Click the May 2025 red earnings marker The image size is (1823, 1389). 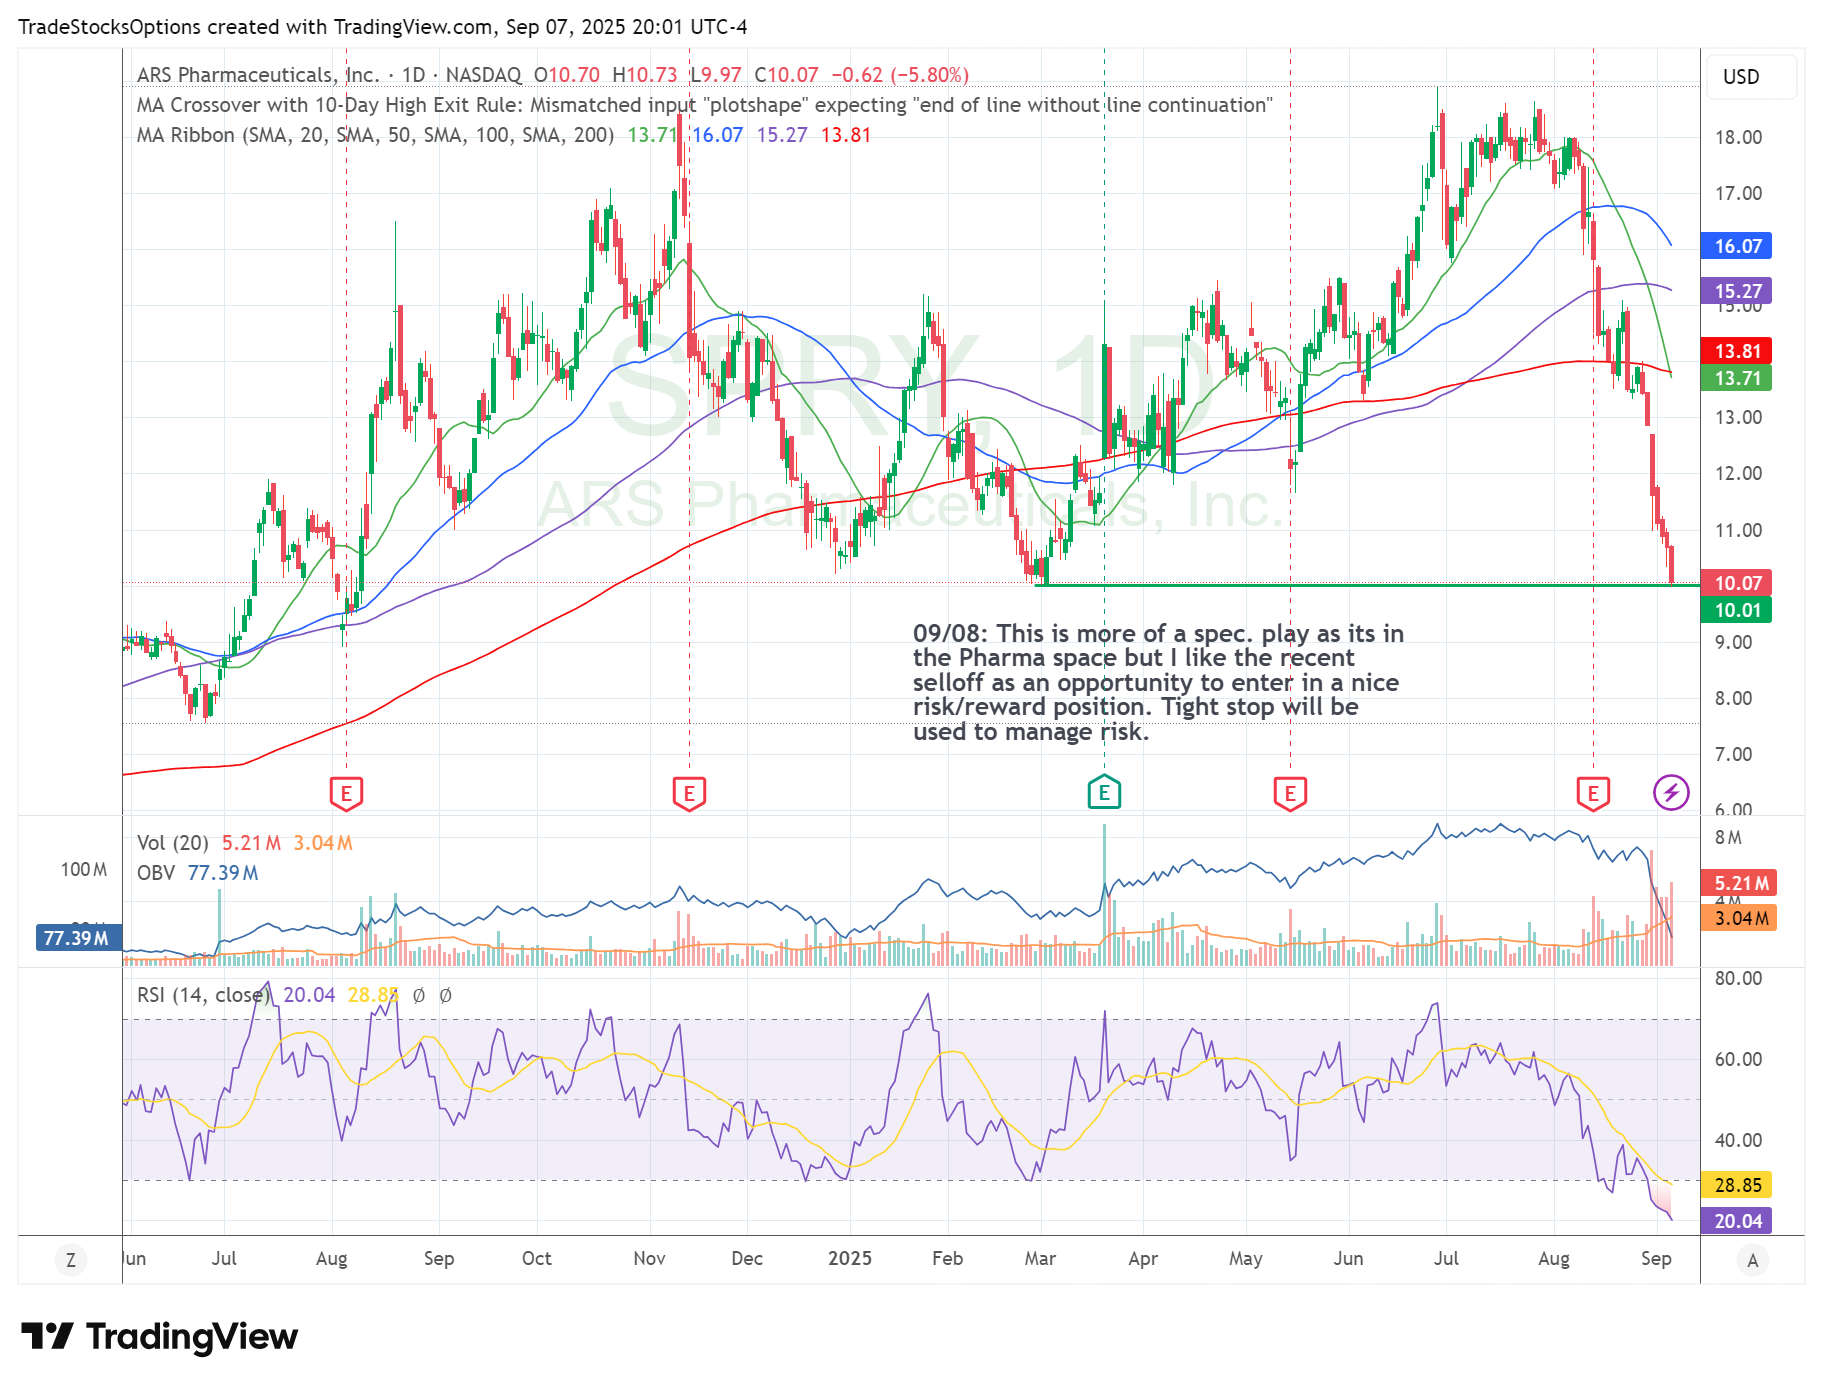click(1290, 793)
